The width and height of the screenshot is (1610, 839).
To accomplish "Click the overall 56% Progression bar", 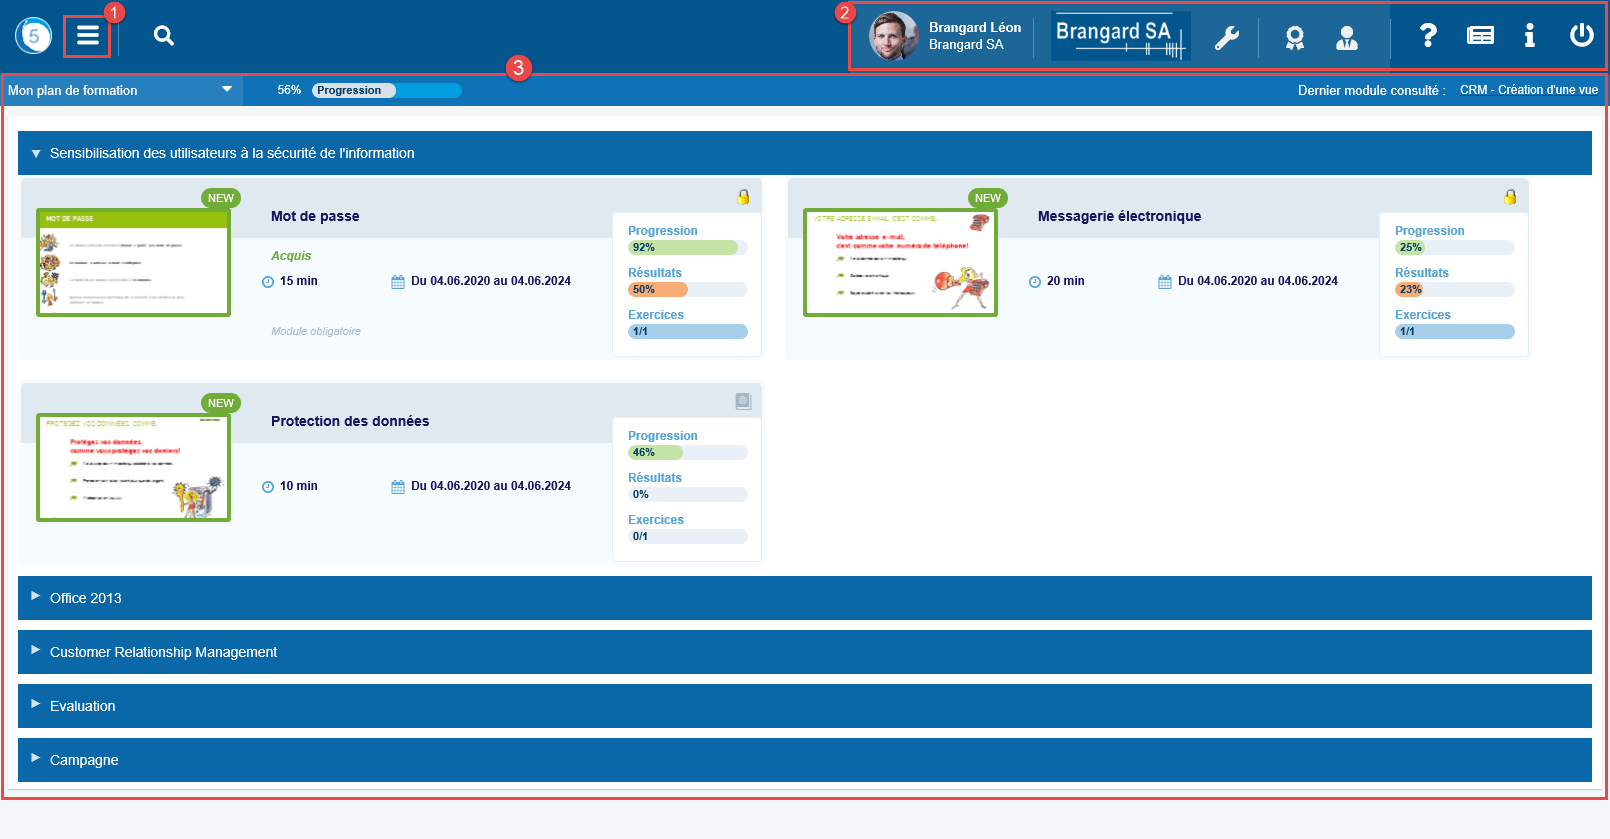I will pyautogui.click(x=386, y=90).
